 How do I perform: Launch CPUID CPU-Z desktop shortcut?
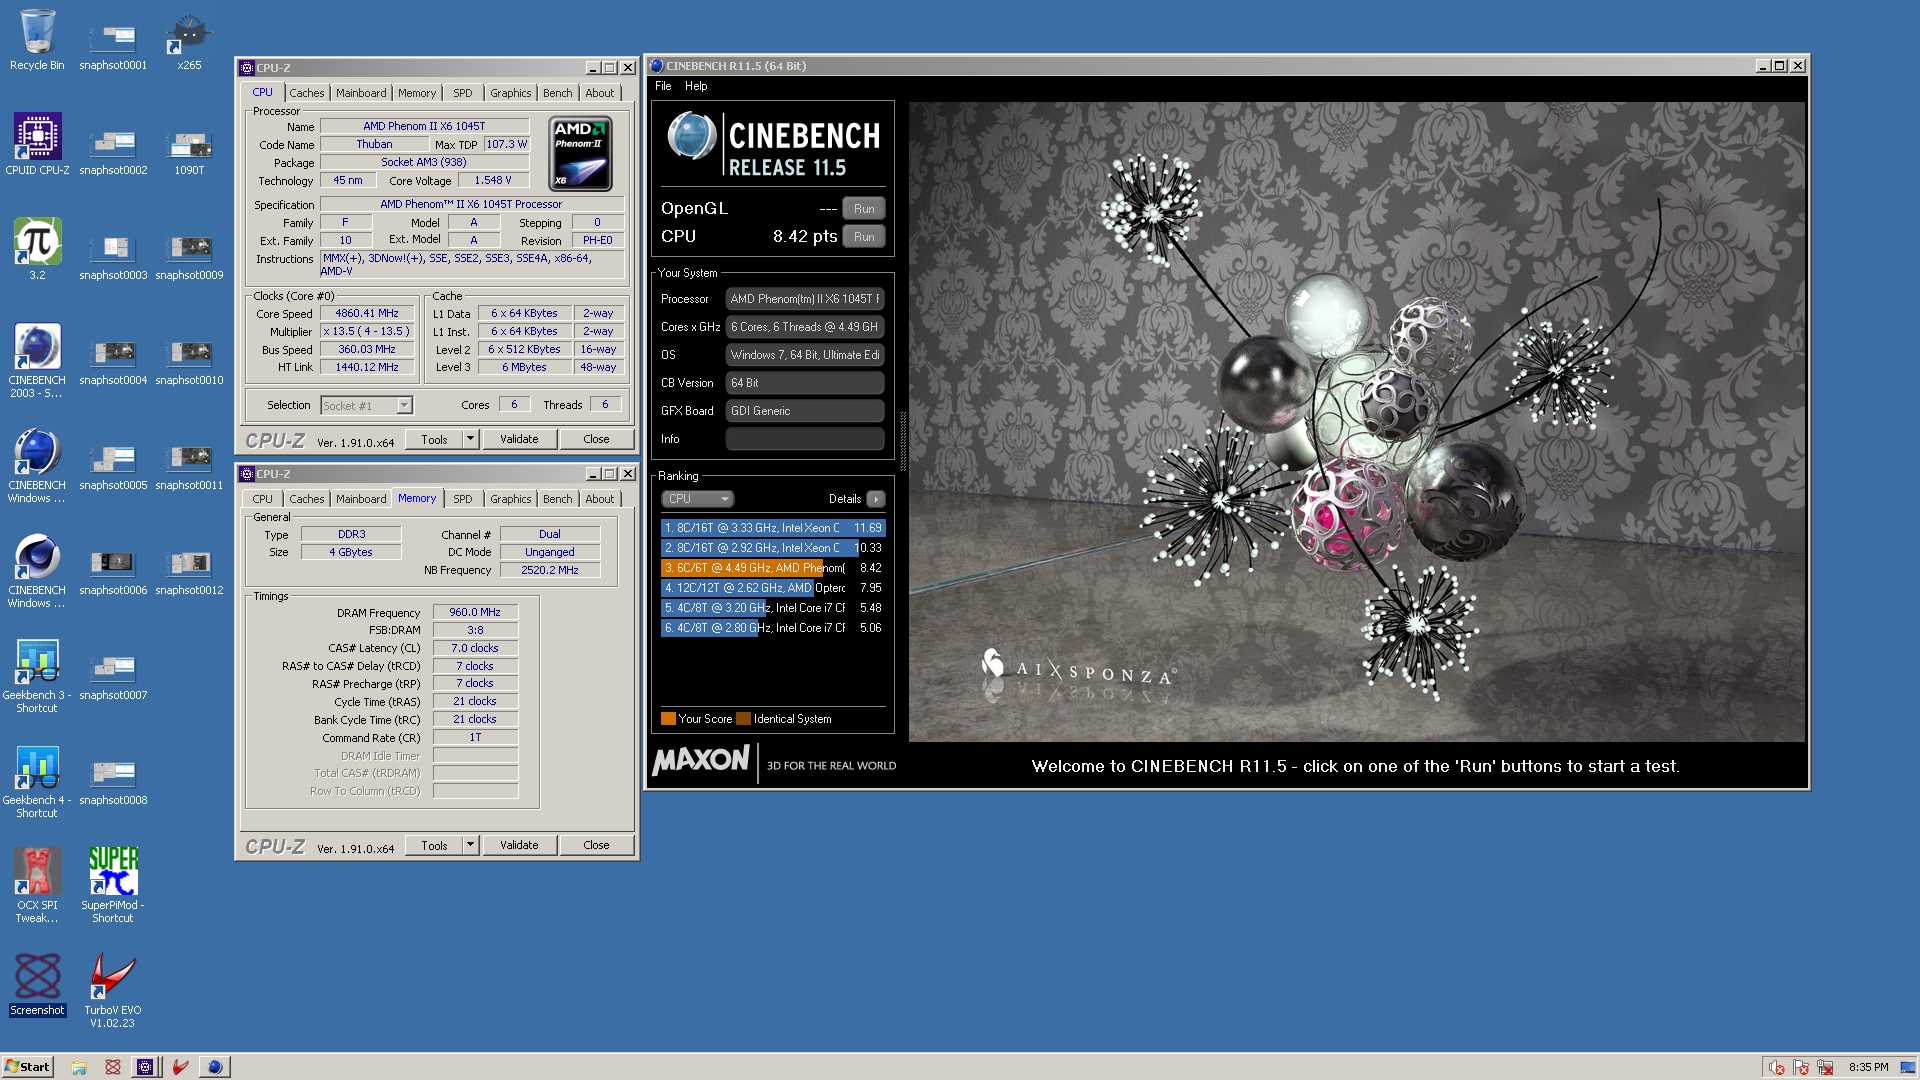[x=37, y=144]
